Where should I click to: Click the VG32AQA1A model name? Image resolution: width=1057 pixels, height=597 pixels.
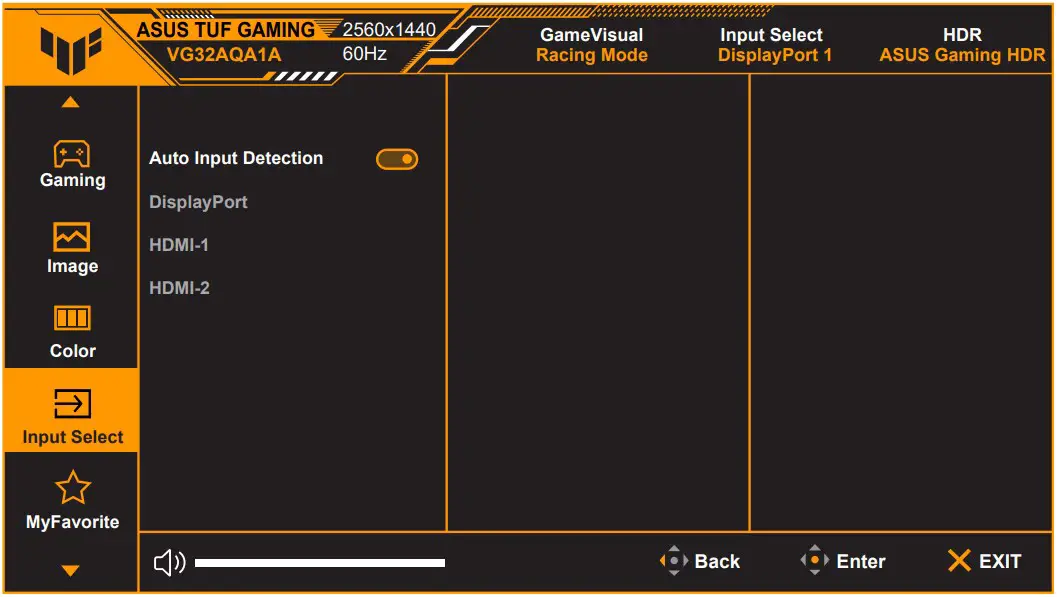[x=224, y=55]
